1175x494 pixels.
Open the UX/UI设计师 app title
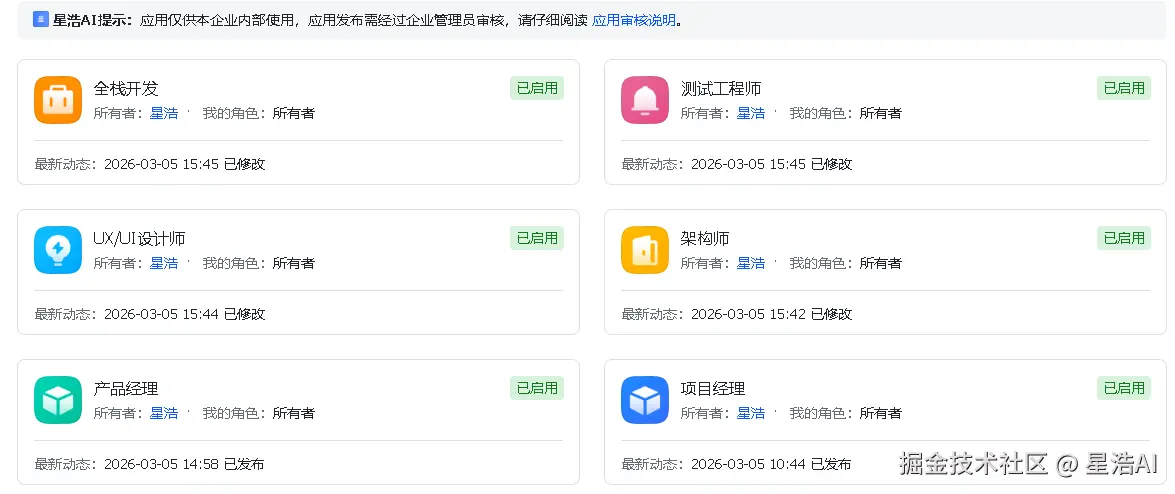click(139, 238)
